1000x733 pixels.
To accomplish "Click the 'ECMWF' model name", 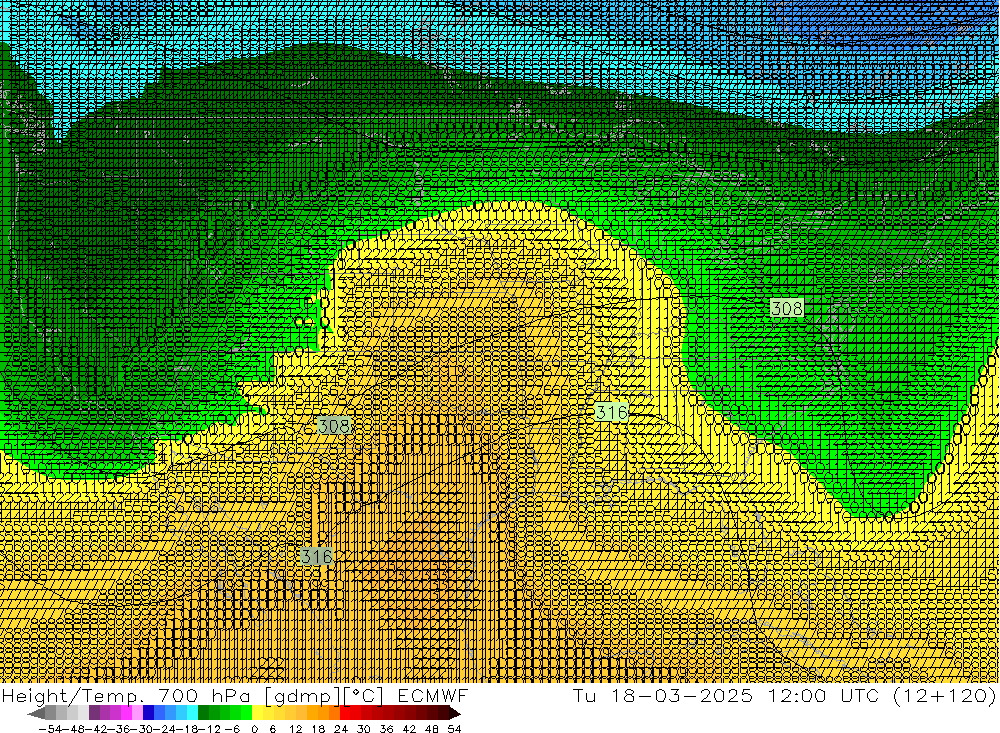I will click(x=433, y=696).
